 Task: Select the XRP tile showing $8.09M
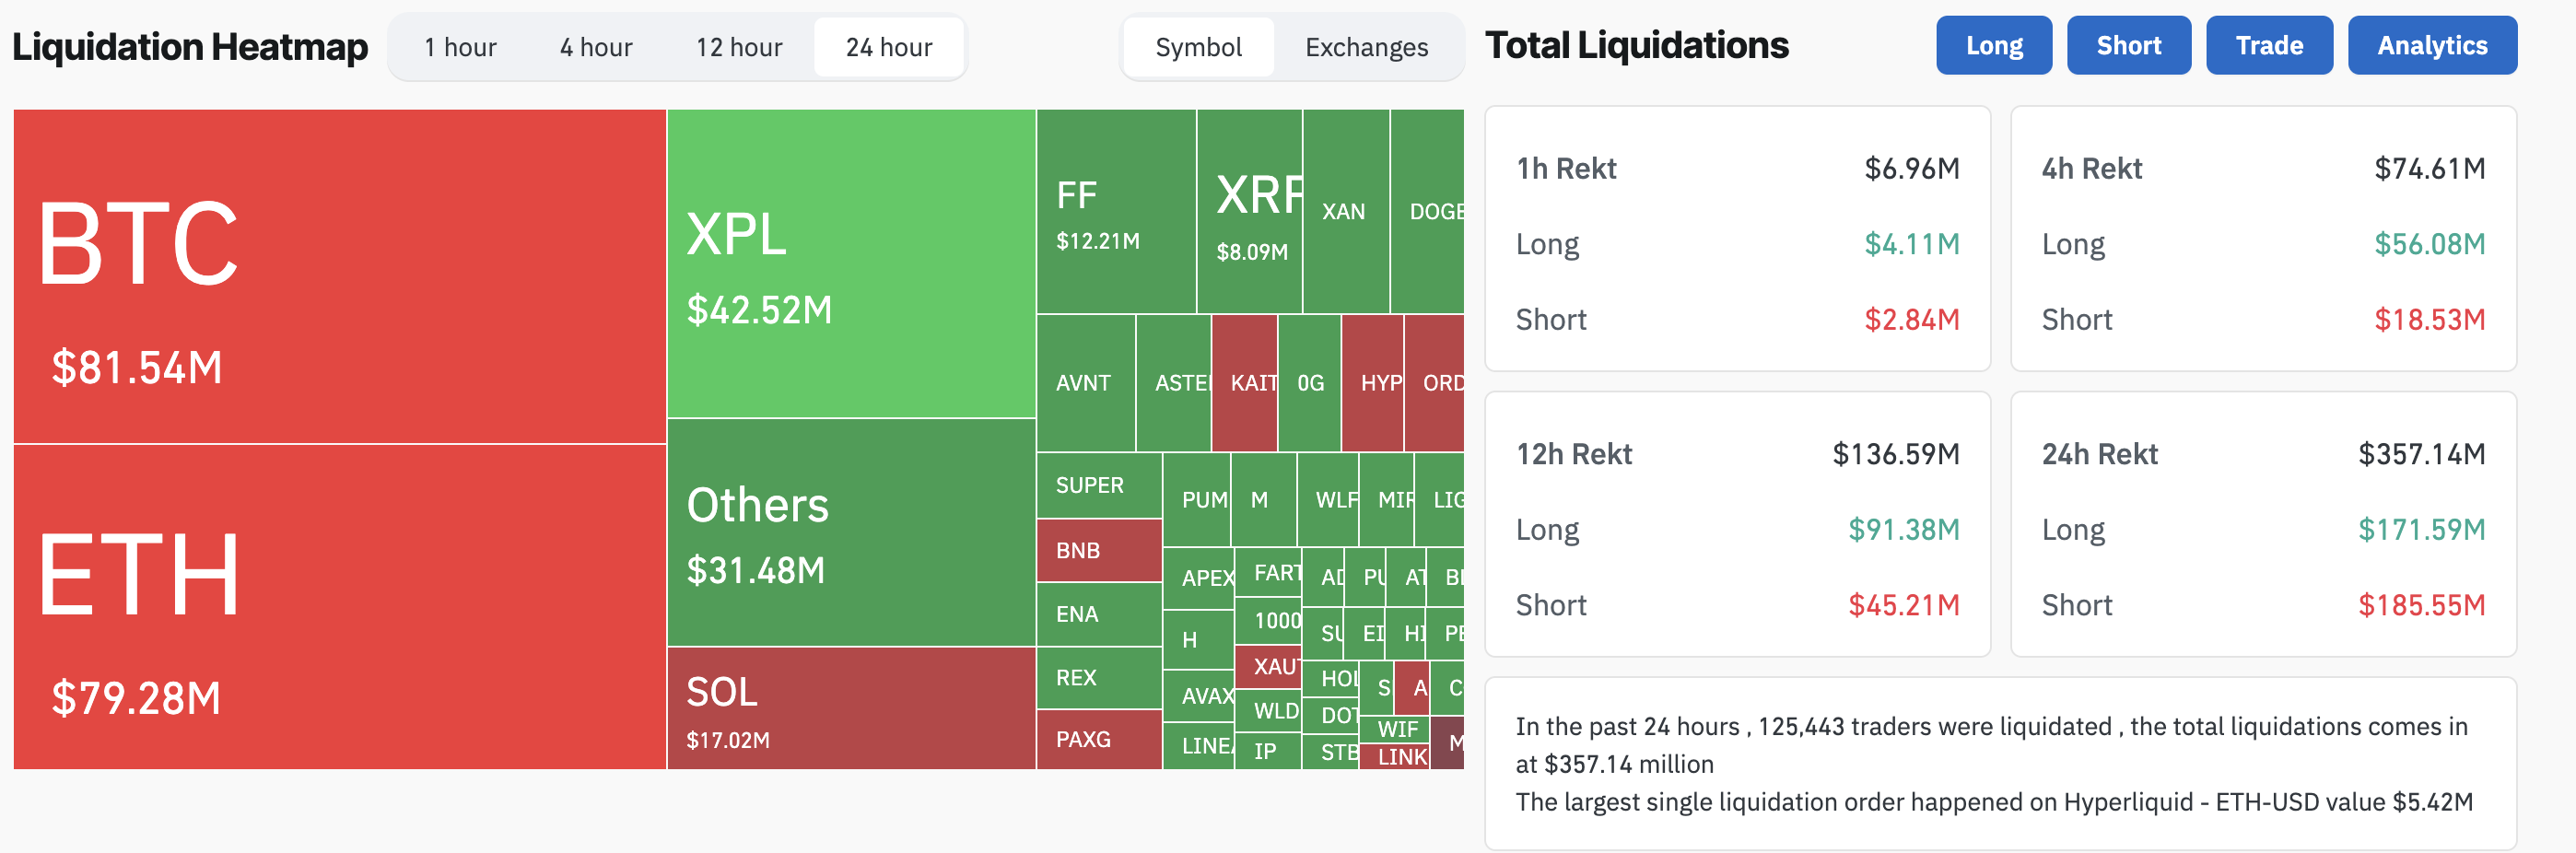[x=1248, y=215]
